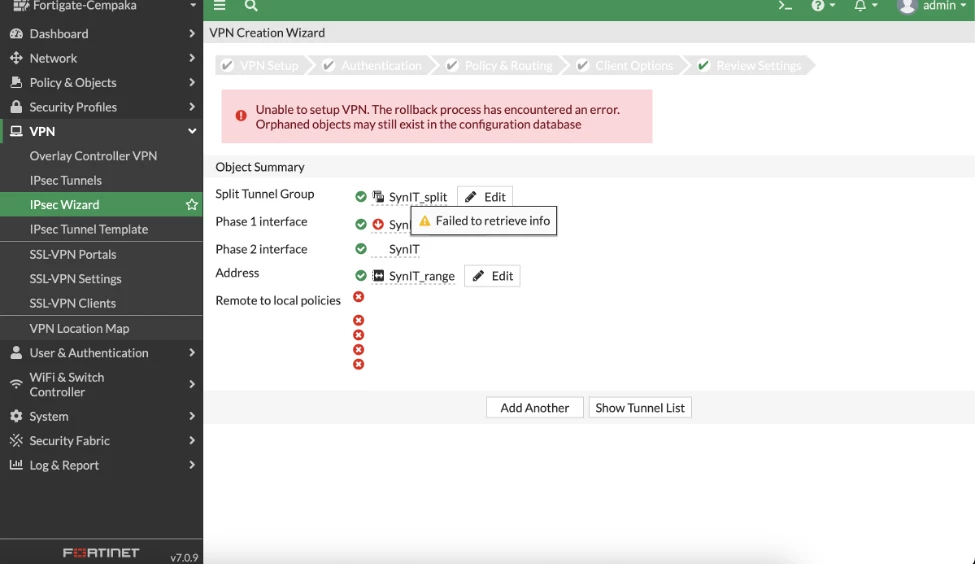Click the Dashboard gauge icon
The height and width of the screenshot is (564, 977).
[16, 34]
